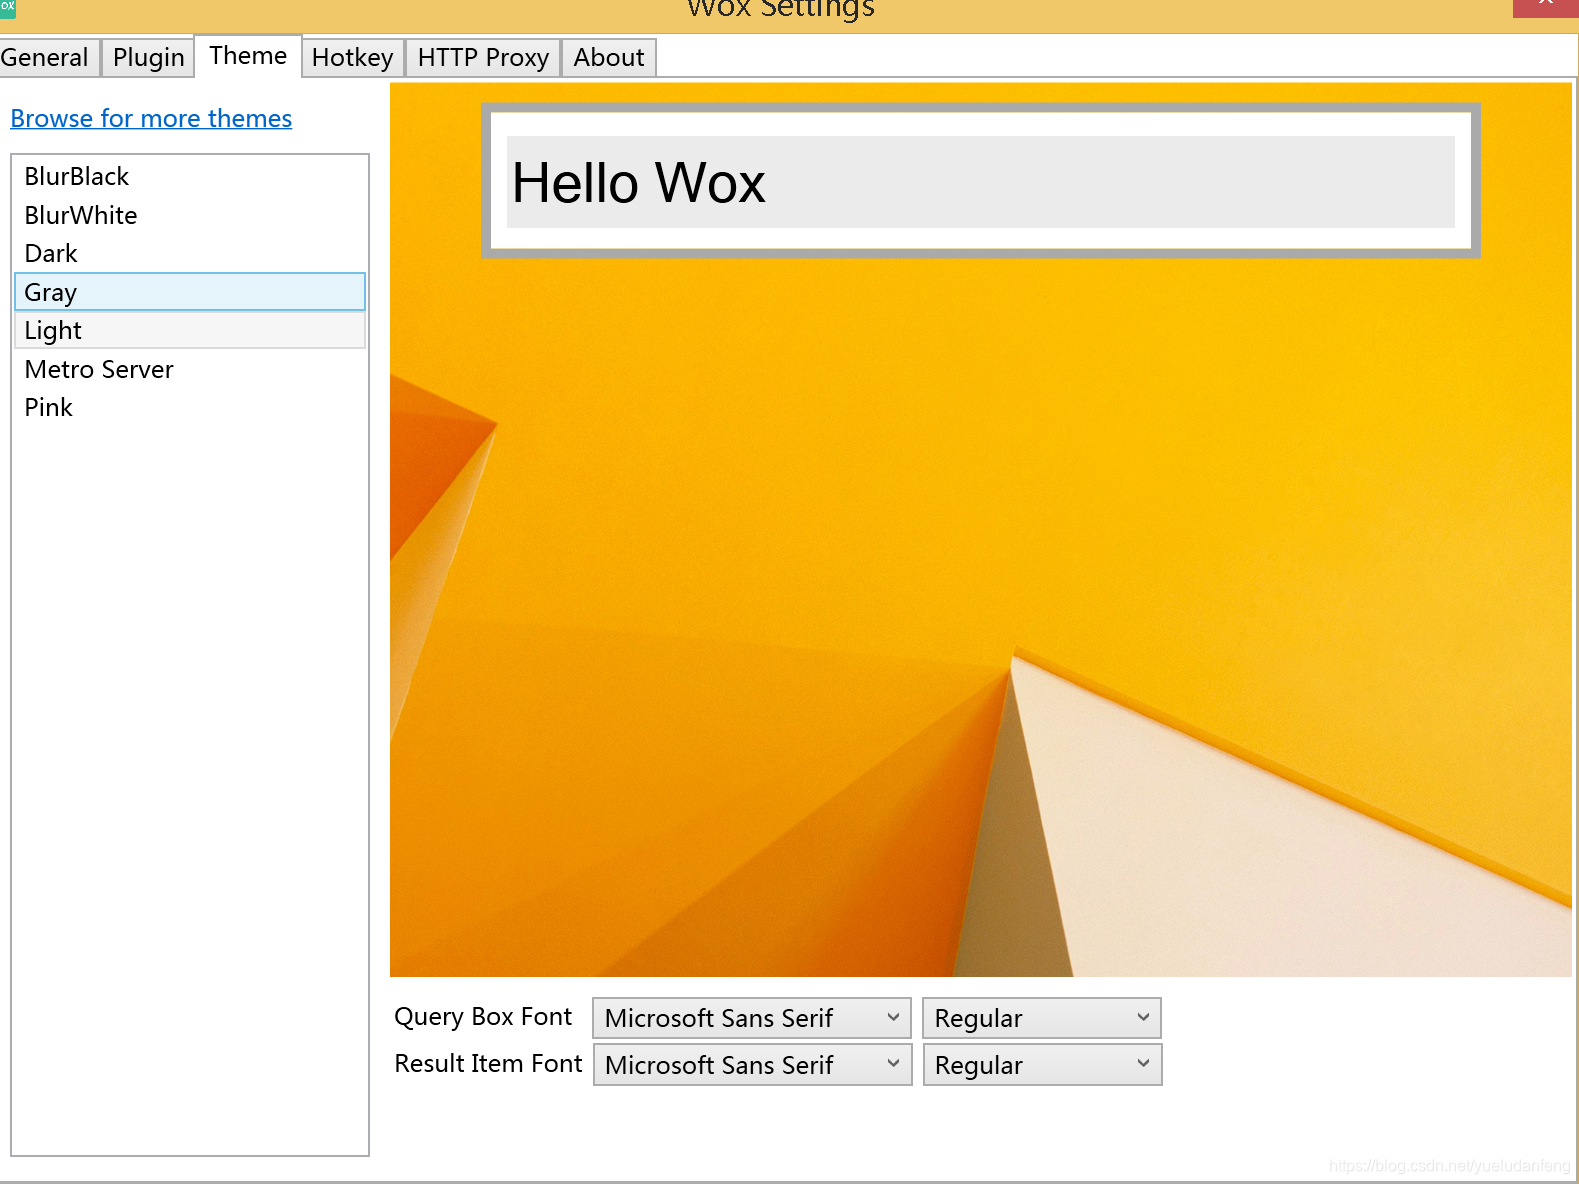Expand the Result Item Font style dropdown
This screenshot has width=1579, height=1184.
1041,1065
